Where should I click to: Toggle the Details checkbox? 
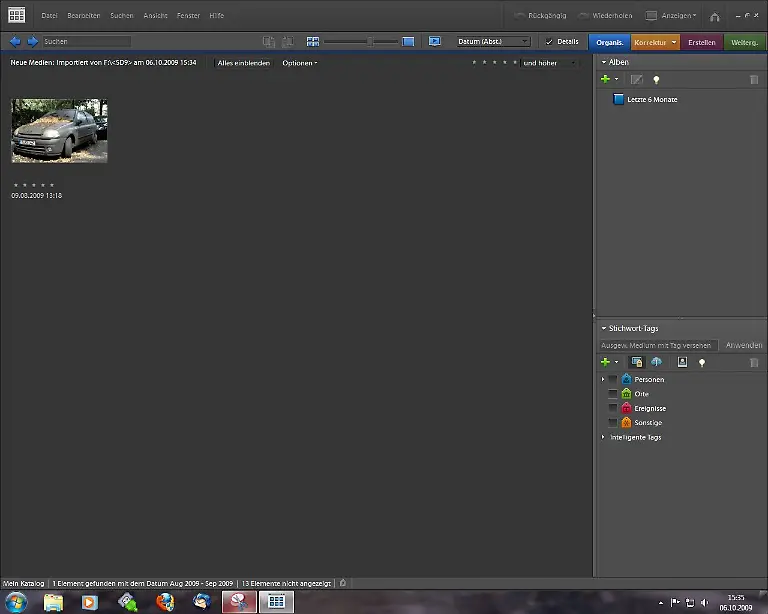click(549, 42)
